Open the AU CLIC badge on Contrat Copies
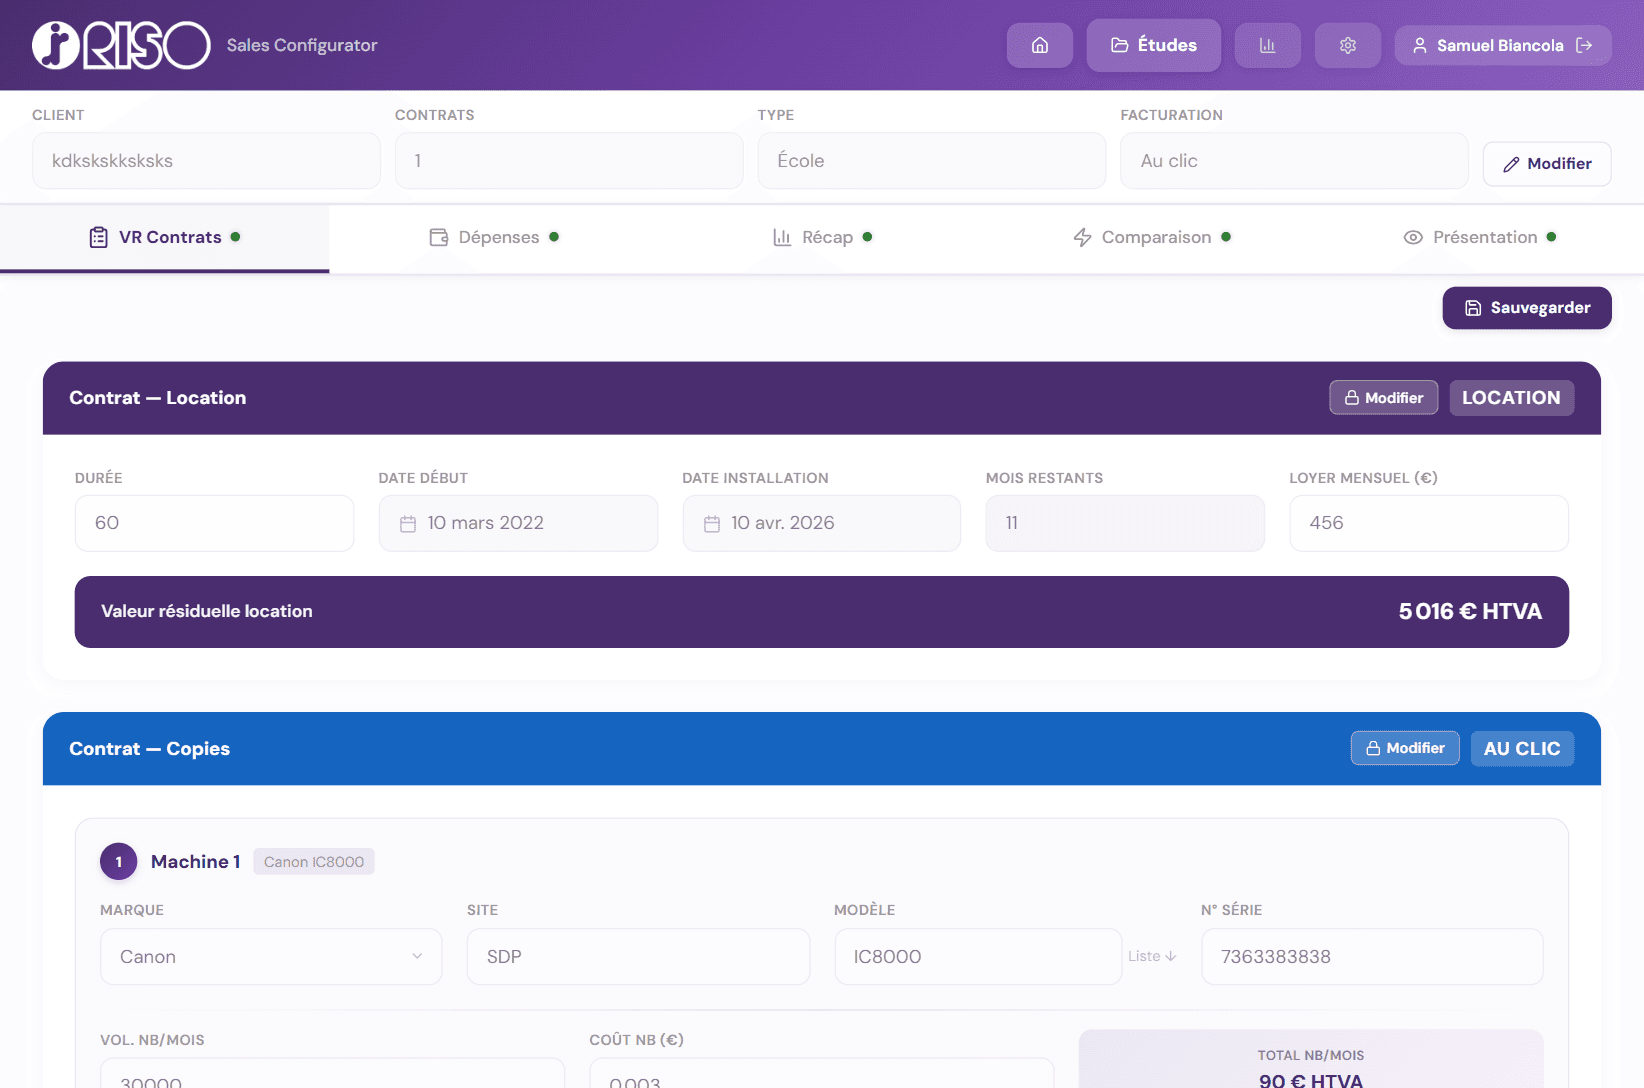1644x1088 pixels. [1522, 748]
